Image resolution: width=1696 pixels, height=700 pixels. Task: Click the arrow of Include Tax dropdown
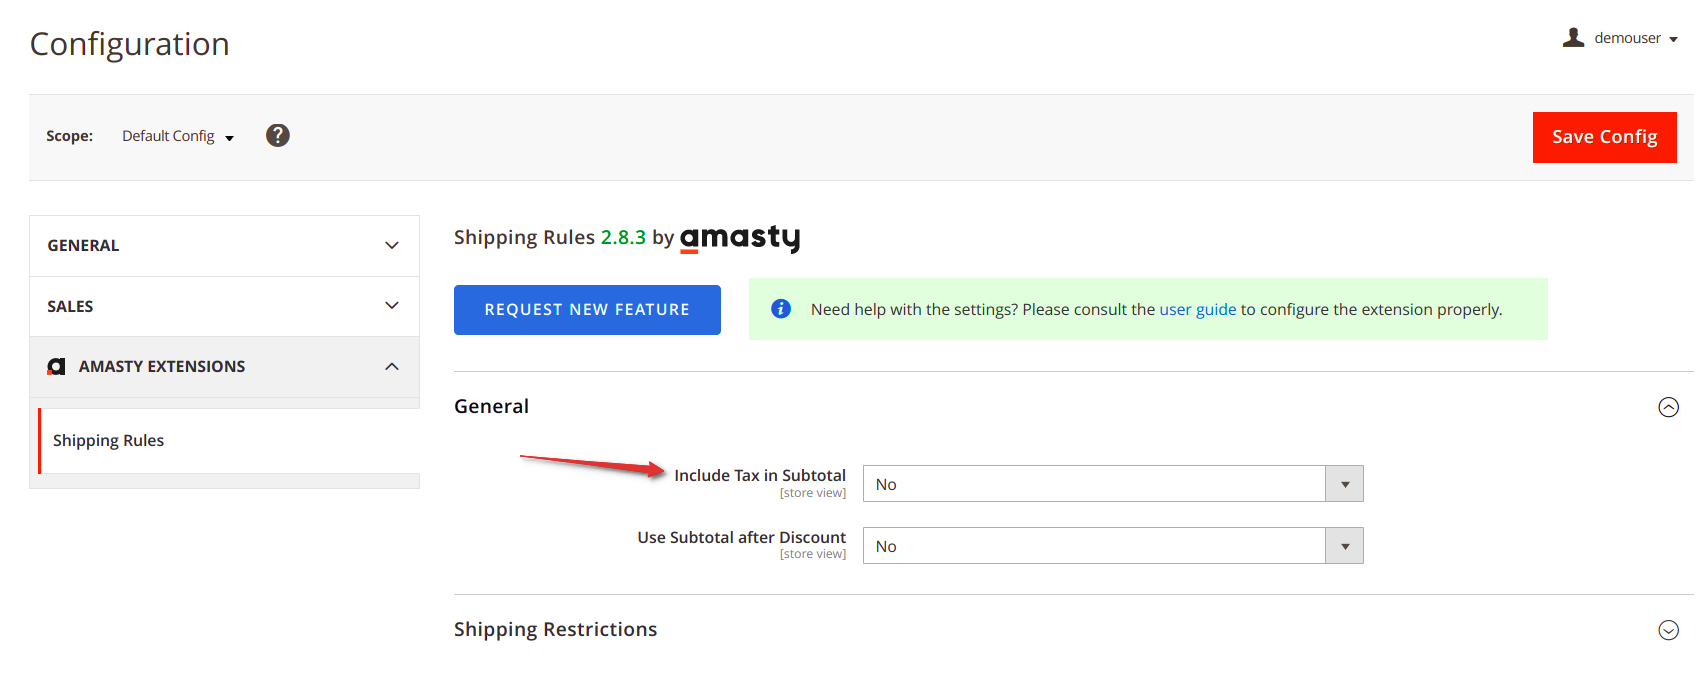pos(1344,484)
